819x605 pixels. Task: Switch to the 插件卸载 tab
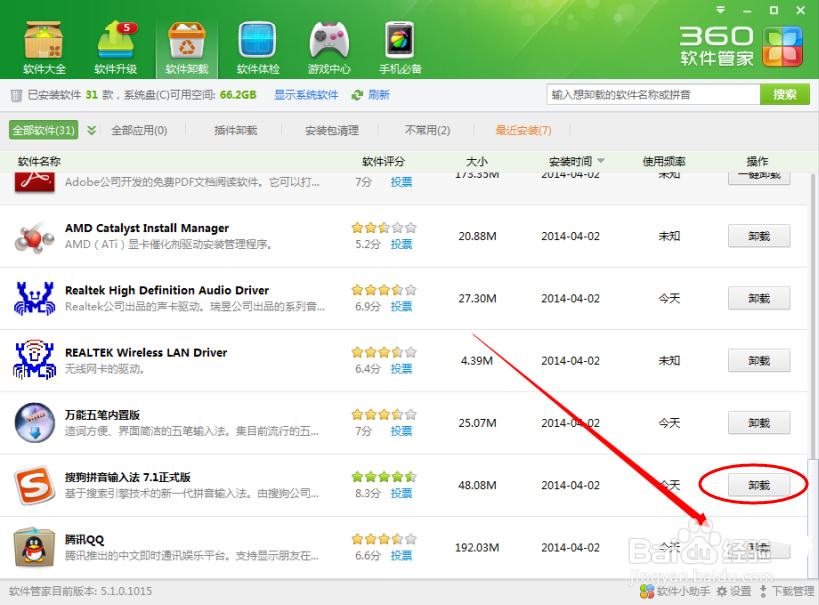tap(236, 130)
